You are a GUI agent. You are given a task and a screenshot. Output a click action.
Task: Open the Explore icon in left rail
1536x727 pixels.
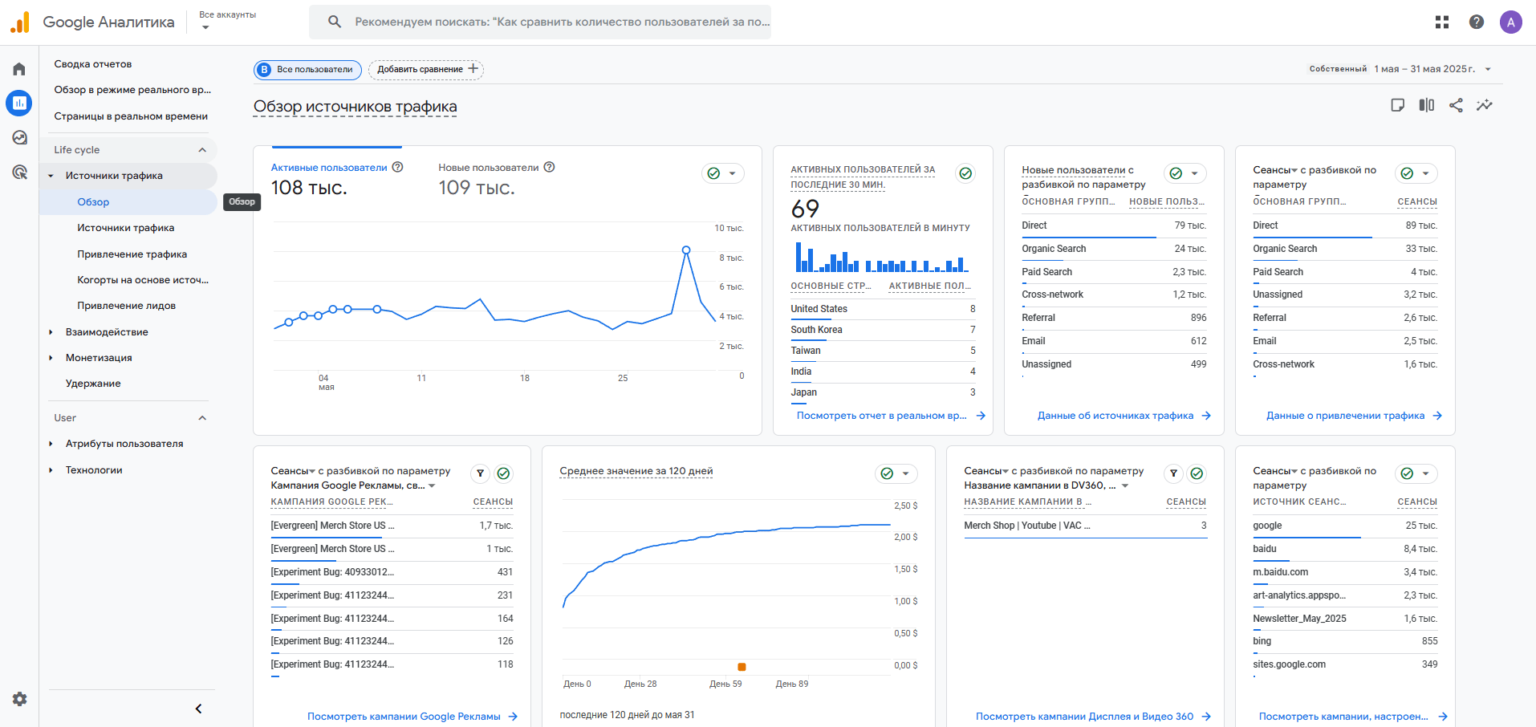pos(19,138)
